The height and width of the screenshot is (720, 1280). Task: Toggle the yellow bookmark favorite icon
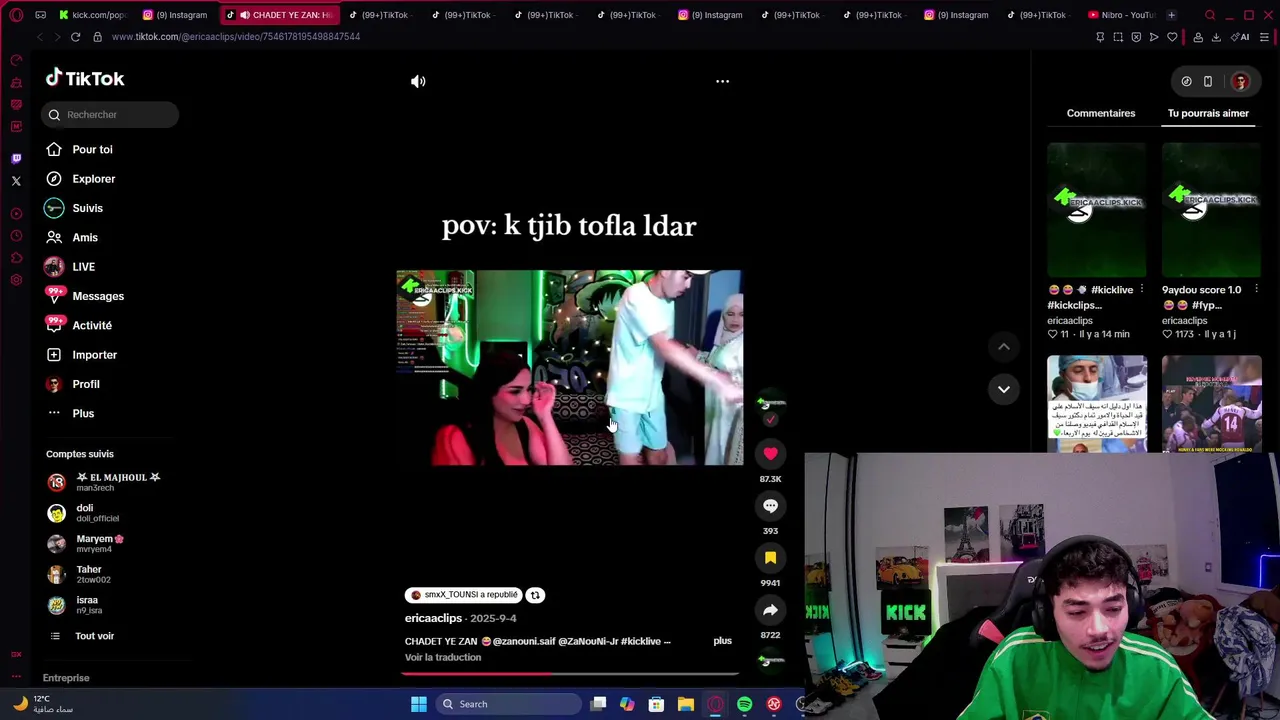point(770,558)
